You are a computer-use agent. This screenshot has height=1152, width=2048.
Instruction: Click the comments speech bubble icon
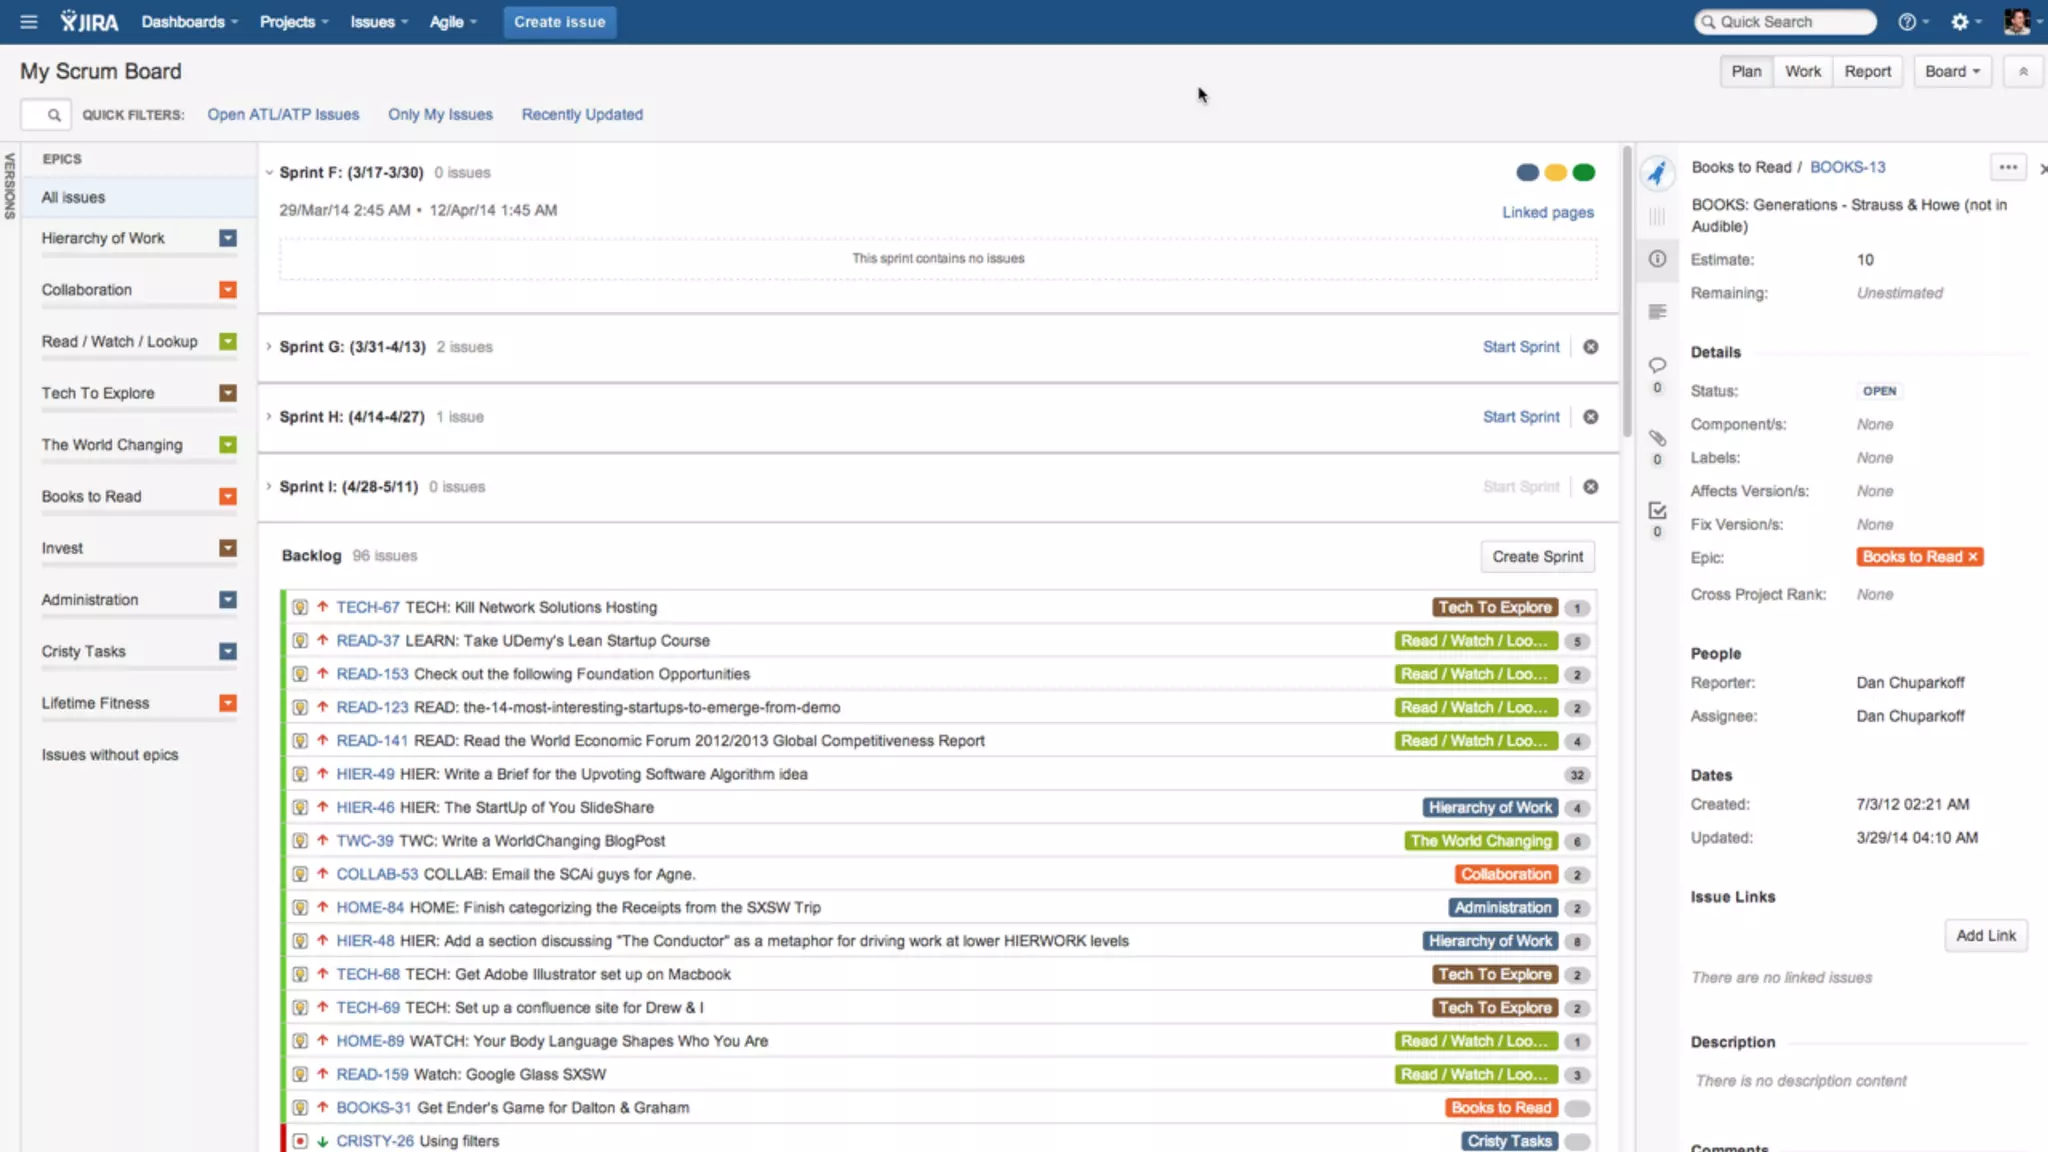[1657, 365]
